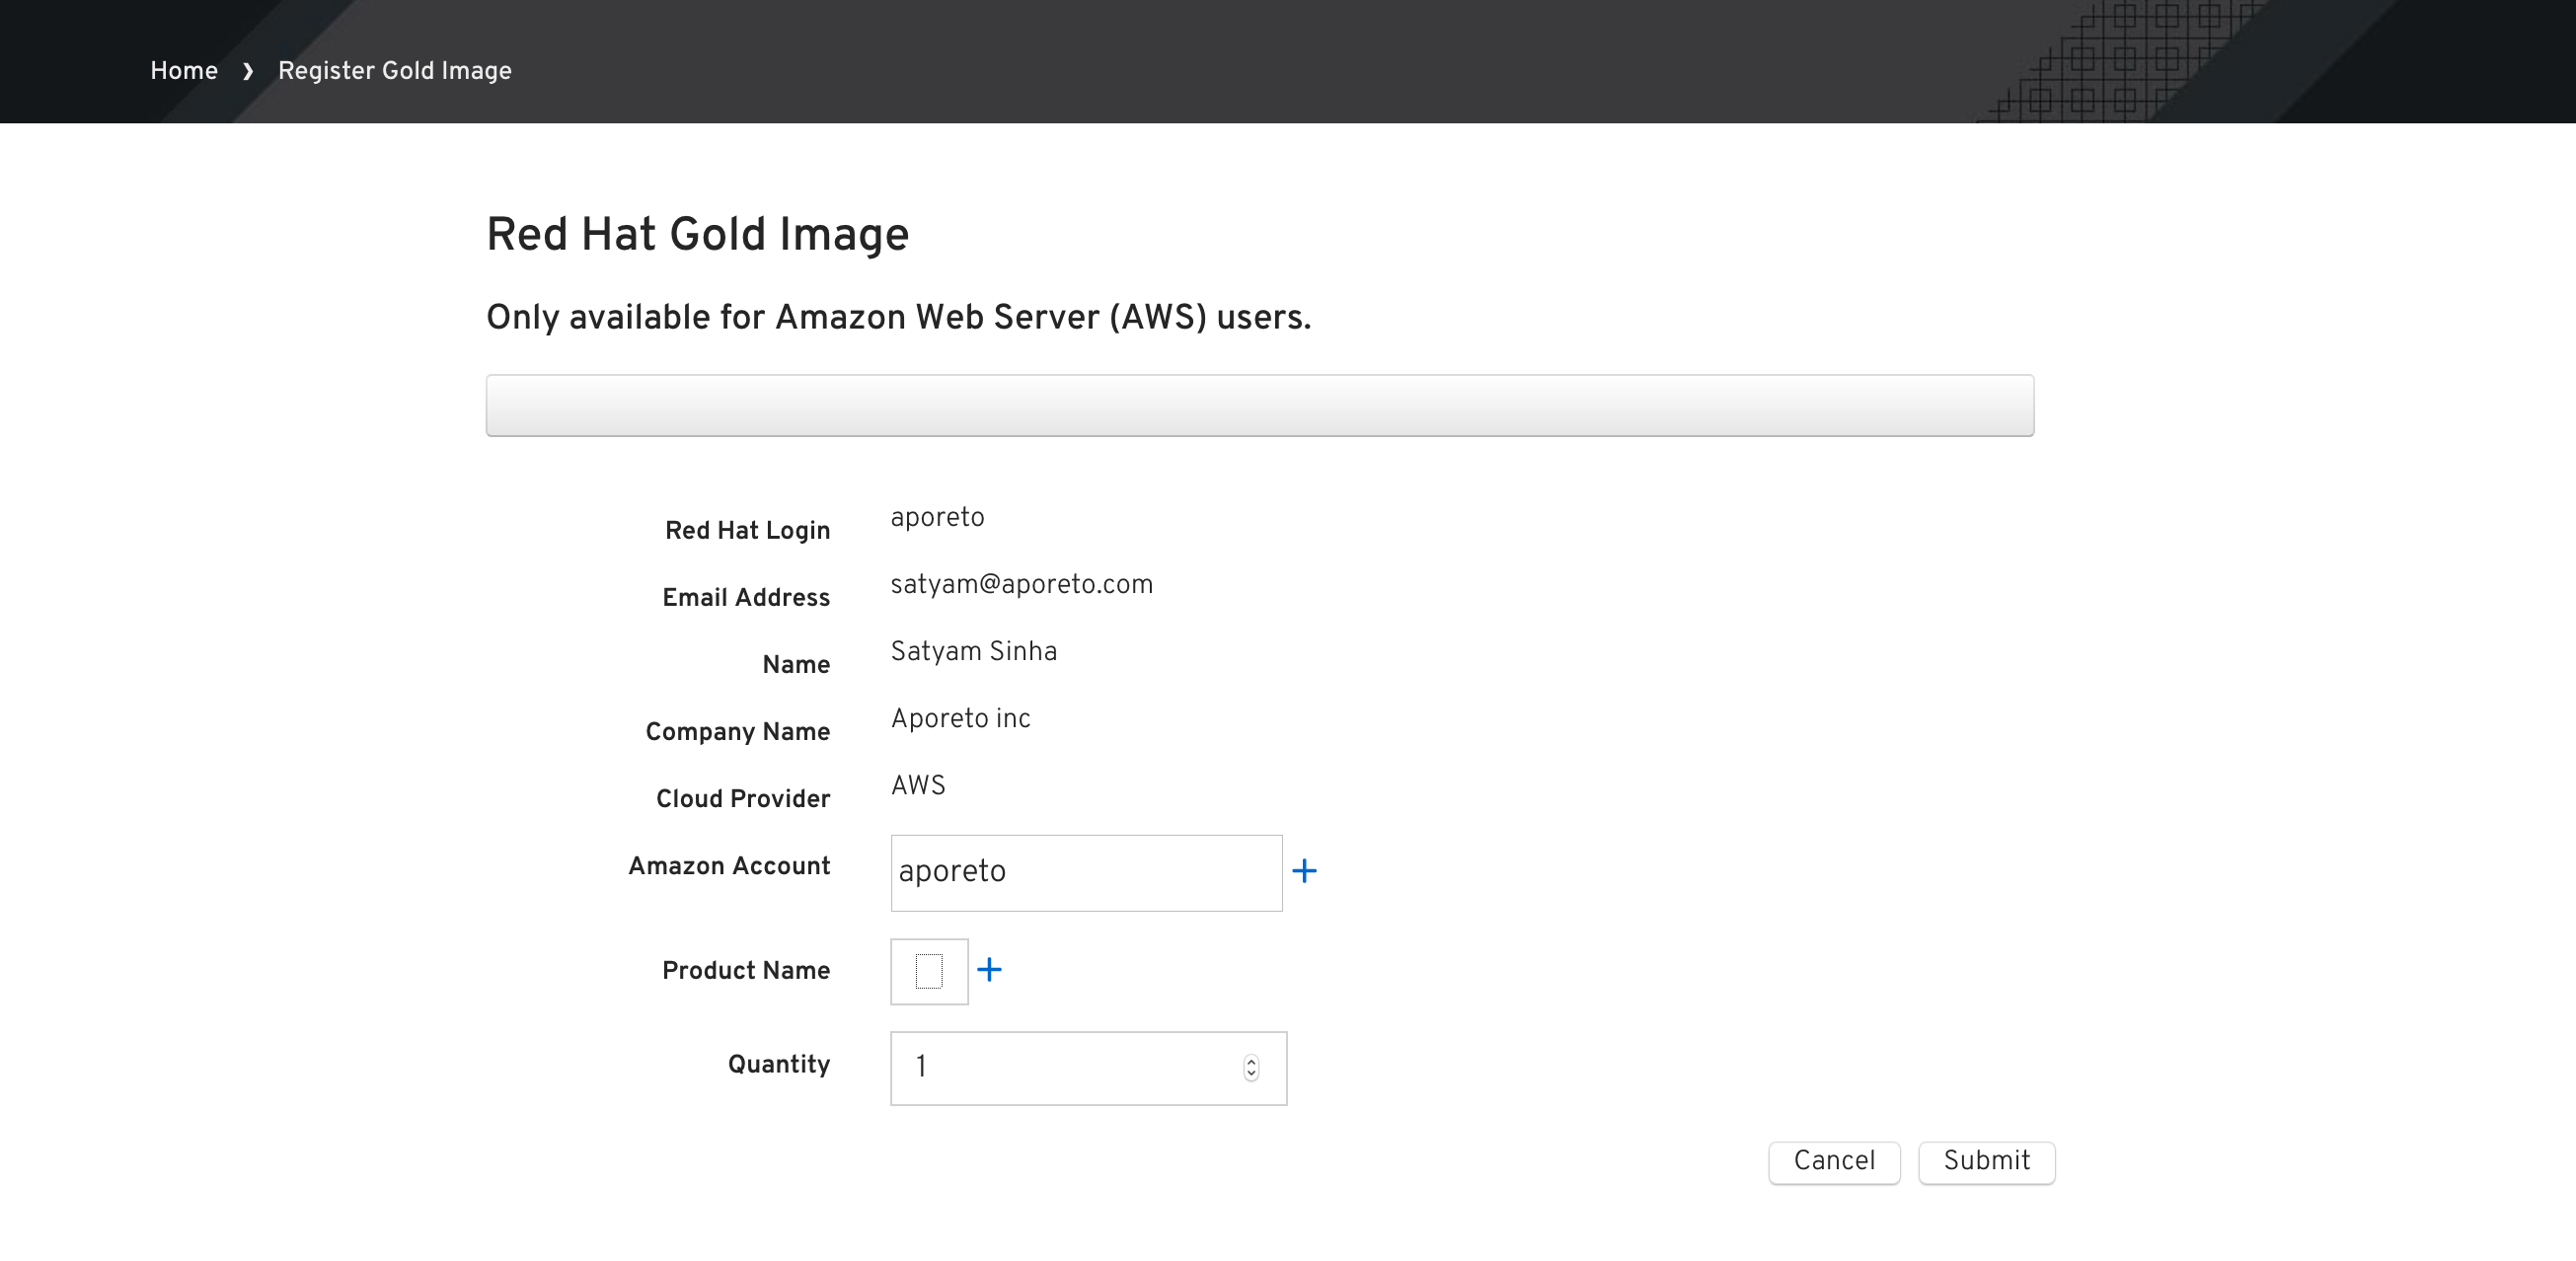Click the name Satyam Sinha
The width and height of the screenshot is (2576, 1261).
(x=973, y=651)
